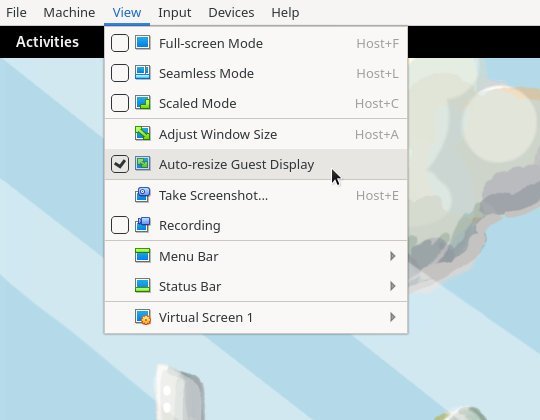The width and height of the screenshot is (540, 420).
Task: Enable the Seamless Mode checkbox
Action: coord(120,73)
